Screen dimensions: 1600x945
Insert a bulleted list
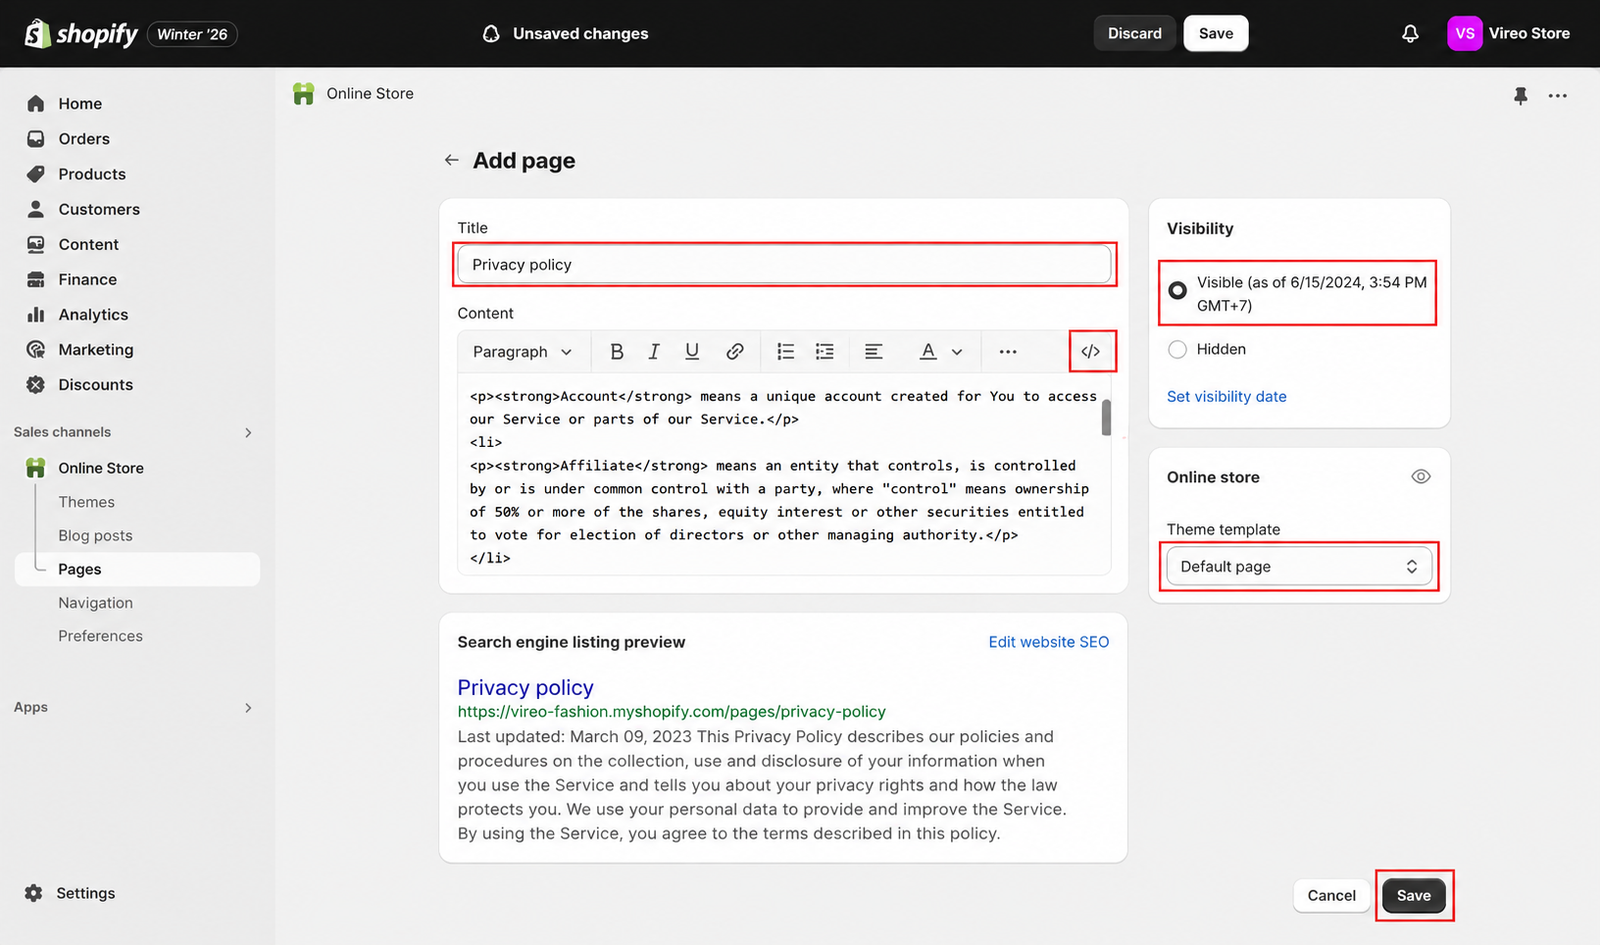[x=786, y=352]
